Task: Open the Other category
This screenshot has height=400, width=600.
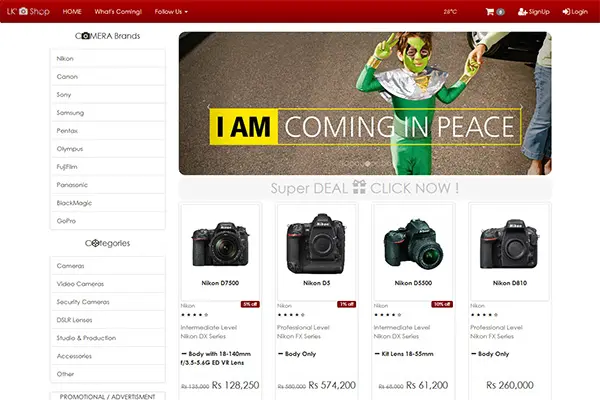Action: tap(108, 374)
